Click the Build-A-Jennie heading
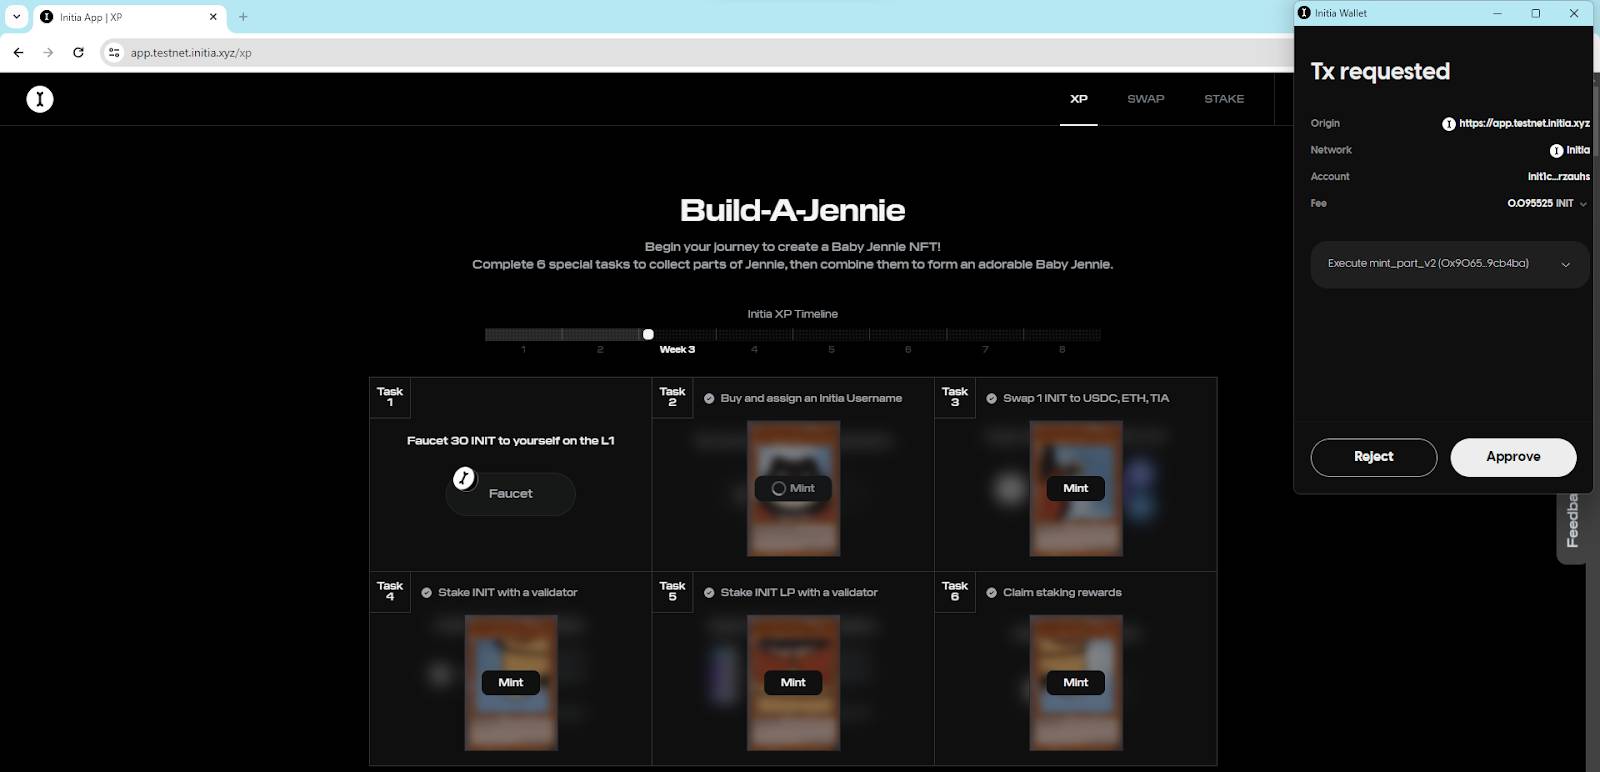This screenshot has height=772, width=1600. click(x=793, y=210)
